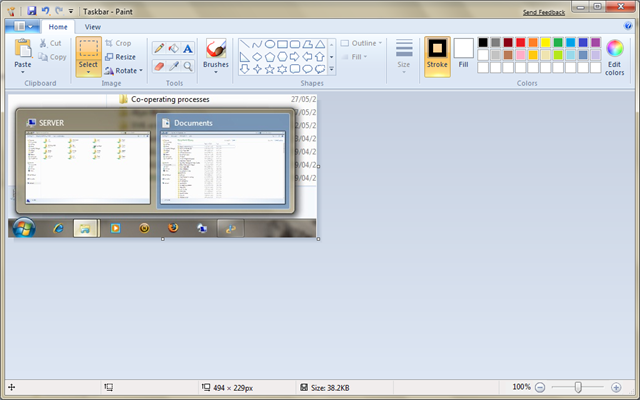Image resolution: width=640 pixels, height=400 pixels.
Task: Toggle the Stroke color selector
Action: click(437, 54)
